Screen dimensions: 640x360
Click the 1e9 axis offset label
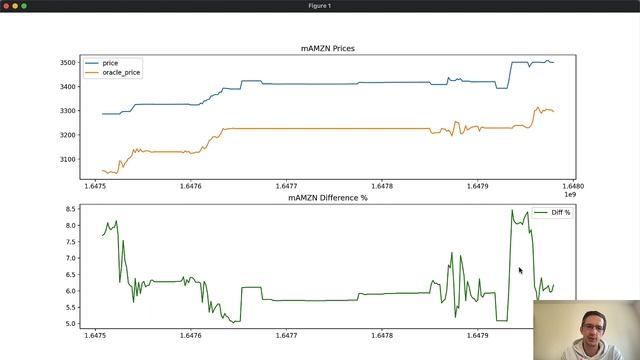(x=570, y=194)
